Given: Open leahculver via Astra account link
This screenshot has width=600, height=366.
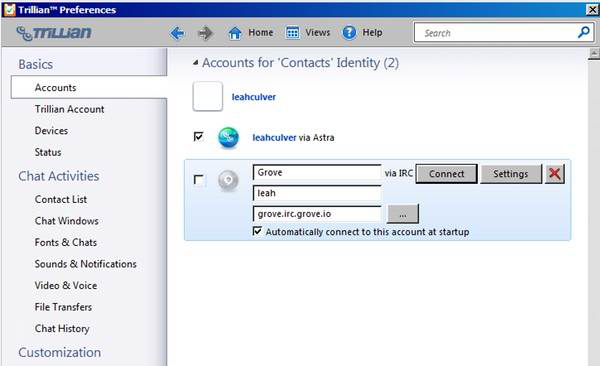Looking at the screenshot, I should (274, 138).
